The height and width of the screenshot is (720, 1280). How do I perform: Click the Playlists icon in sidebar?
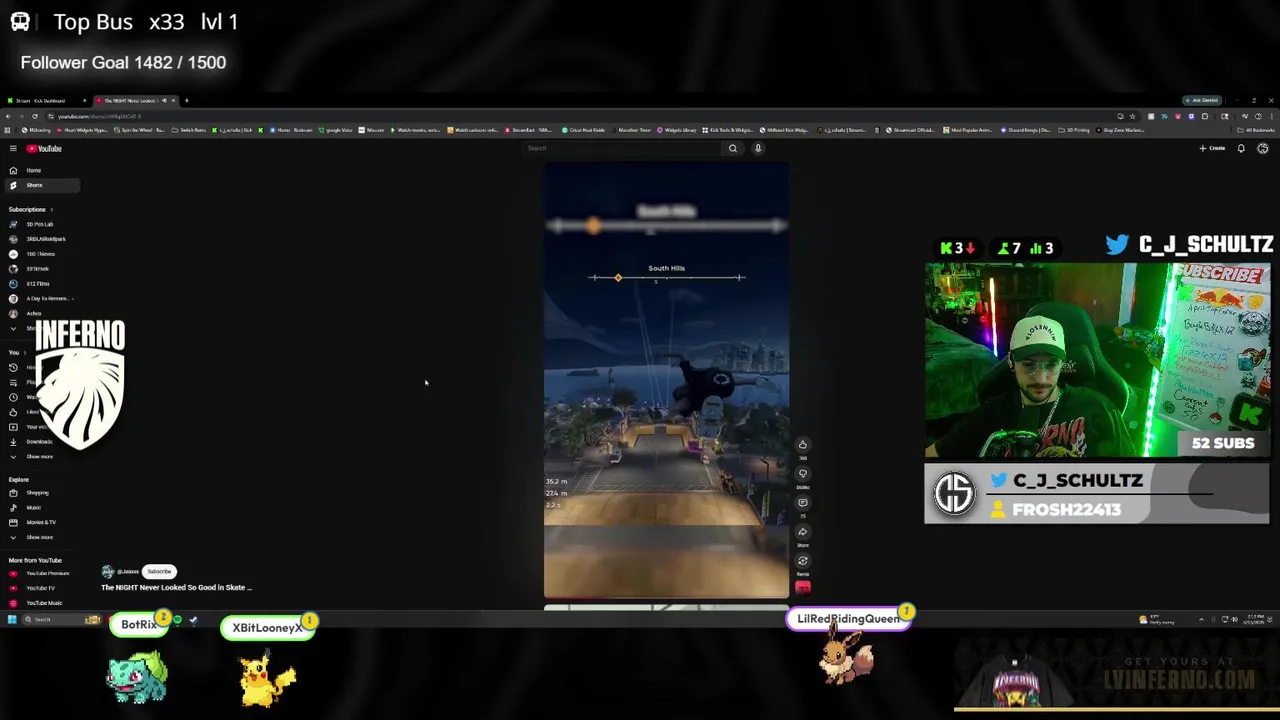click(13, 382)
